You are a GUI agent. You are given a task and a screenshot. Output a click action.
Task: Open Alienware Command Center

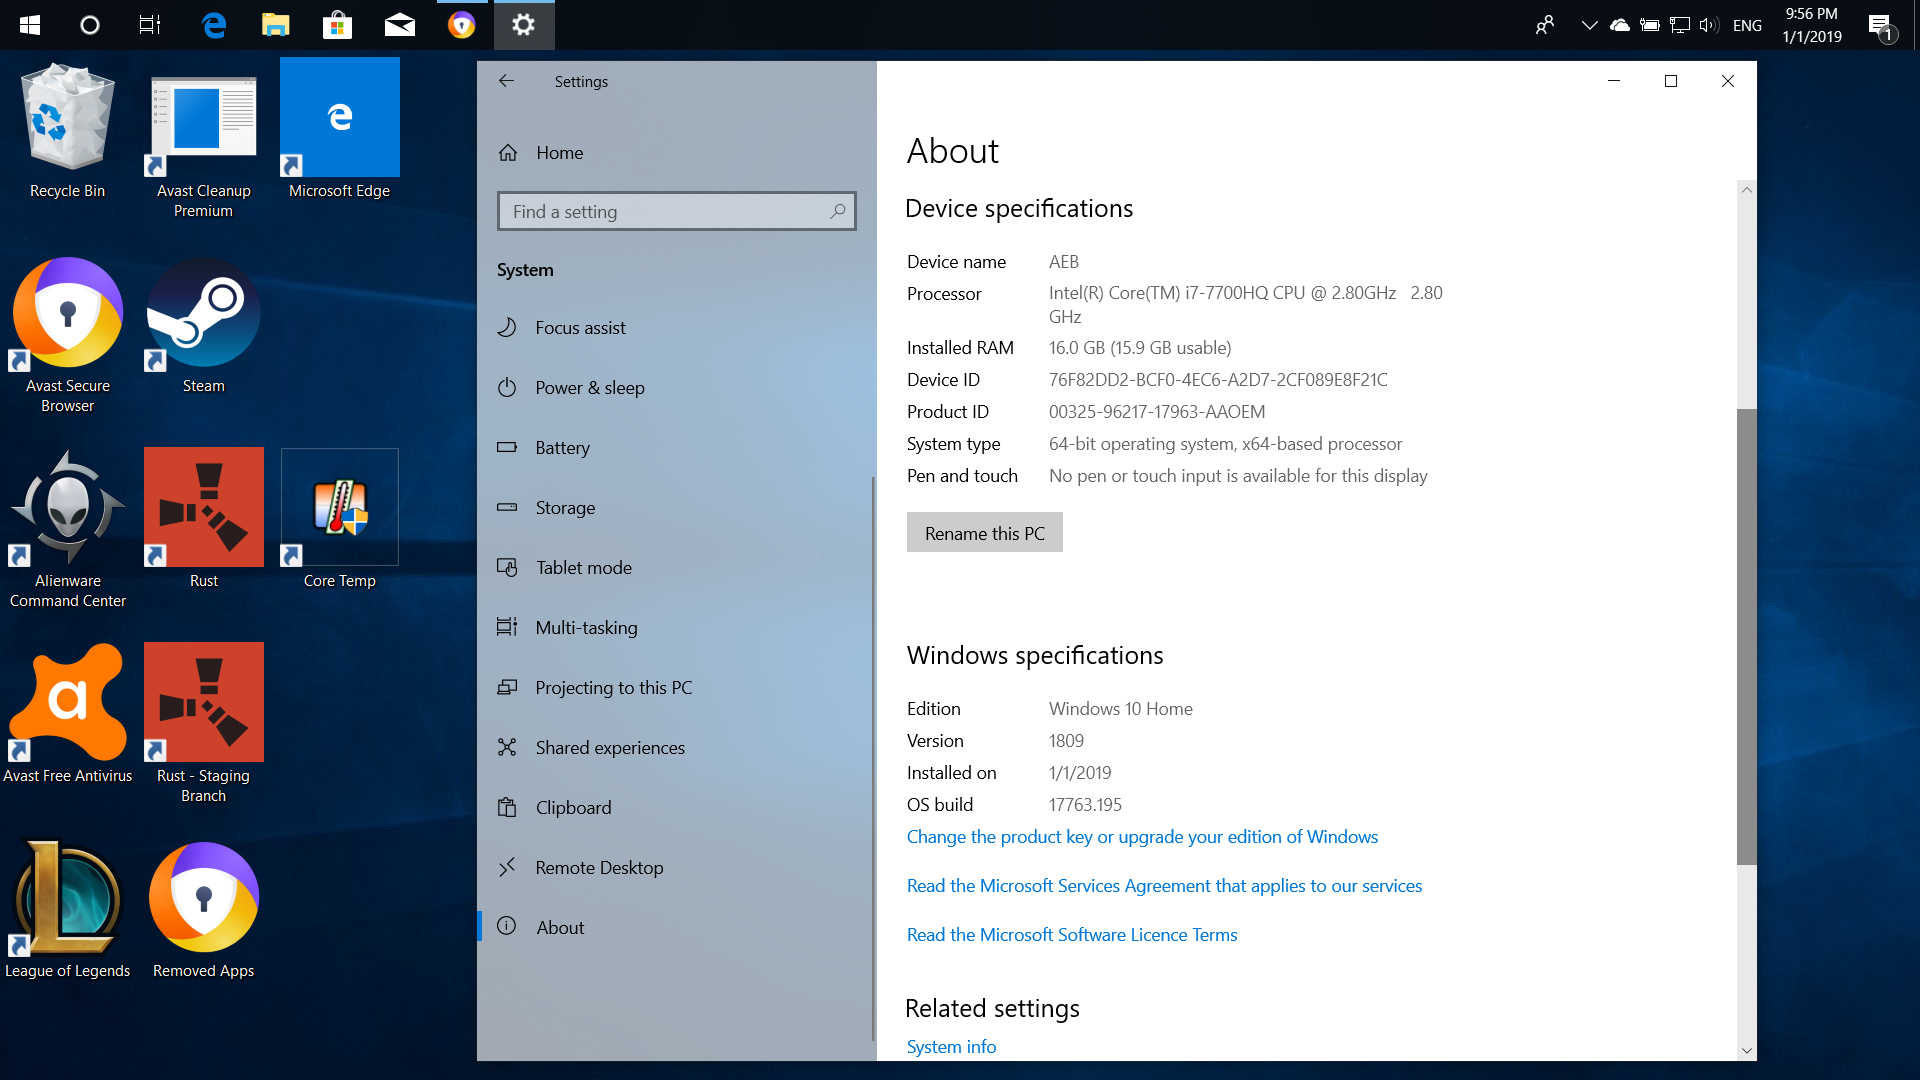(x=67, y=508)
